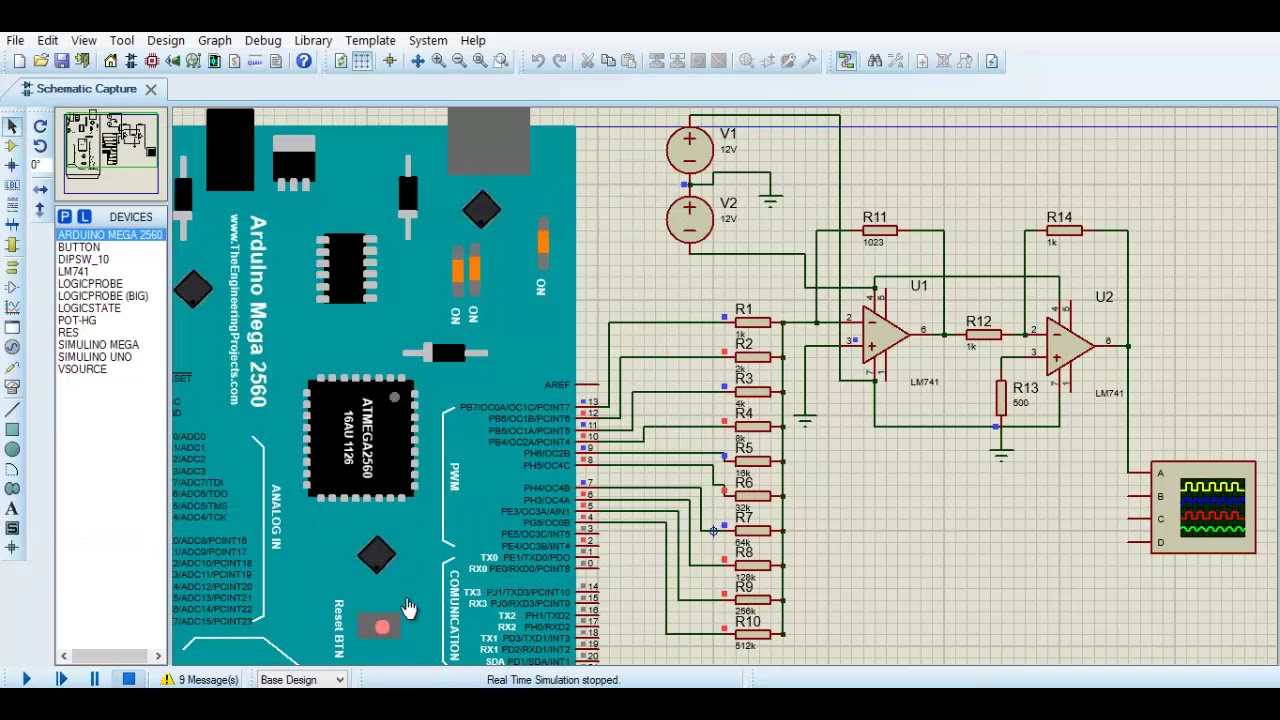Open the Bill of Materials icon
This screenshot has height=720, width=1280.
click(235, 61)
